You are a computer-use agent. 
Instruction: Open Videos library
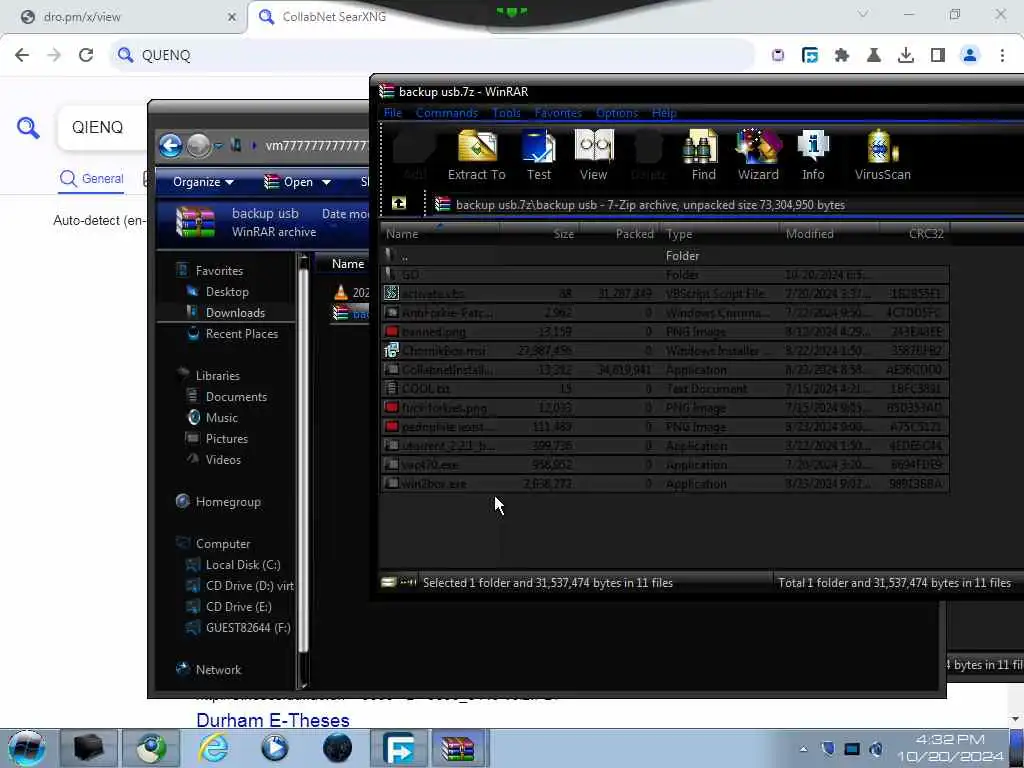(x=214, y=460)
